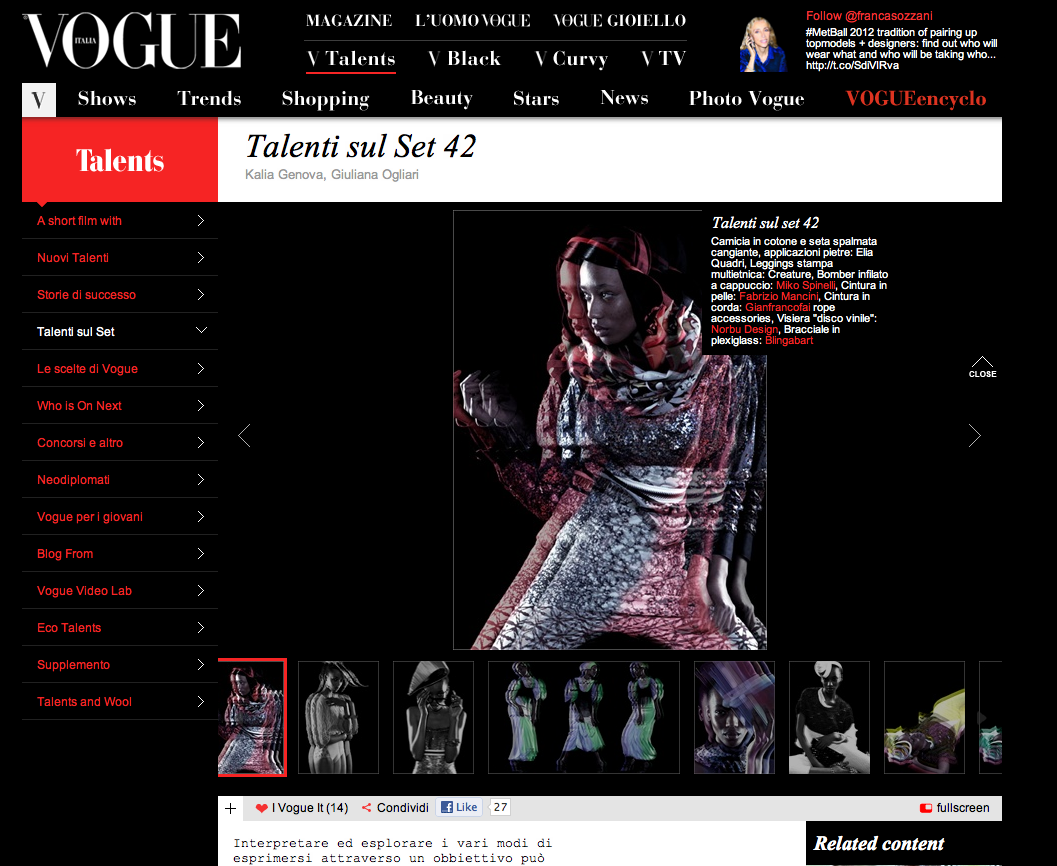Open the Photo Vogue menu
Viewport: 1057px width, 866px height.
pyautogui.click(x=746, y=100)
